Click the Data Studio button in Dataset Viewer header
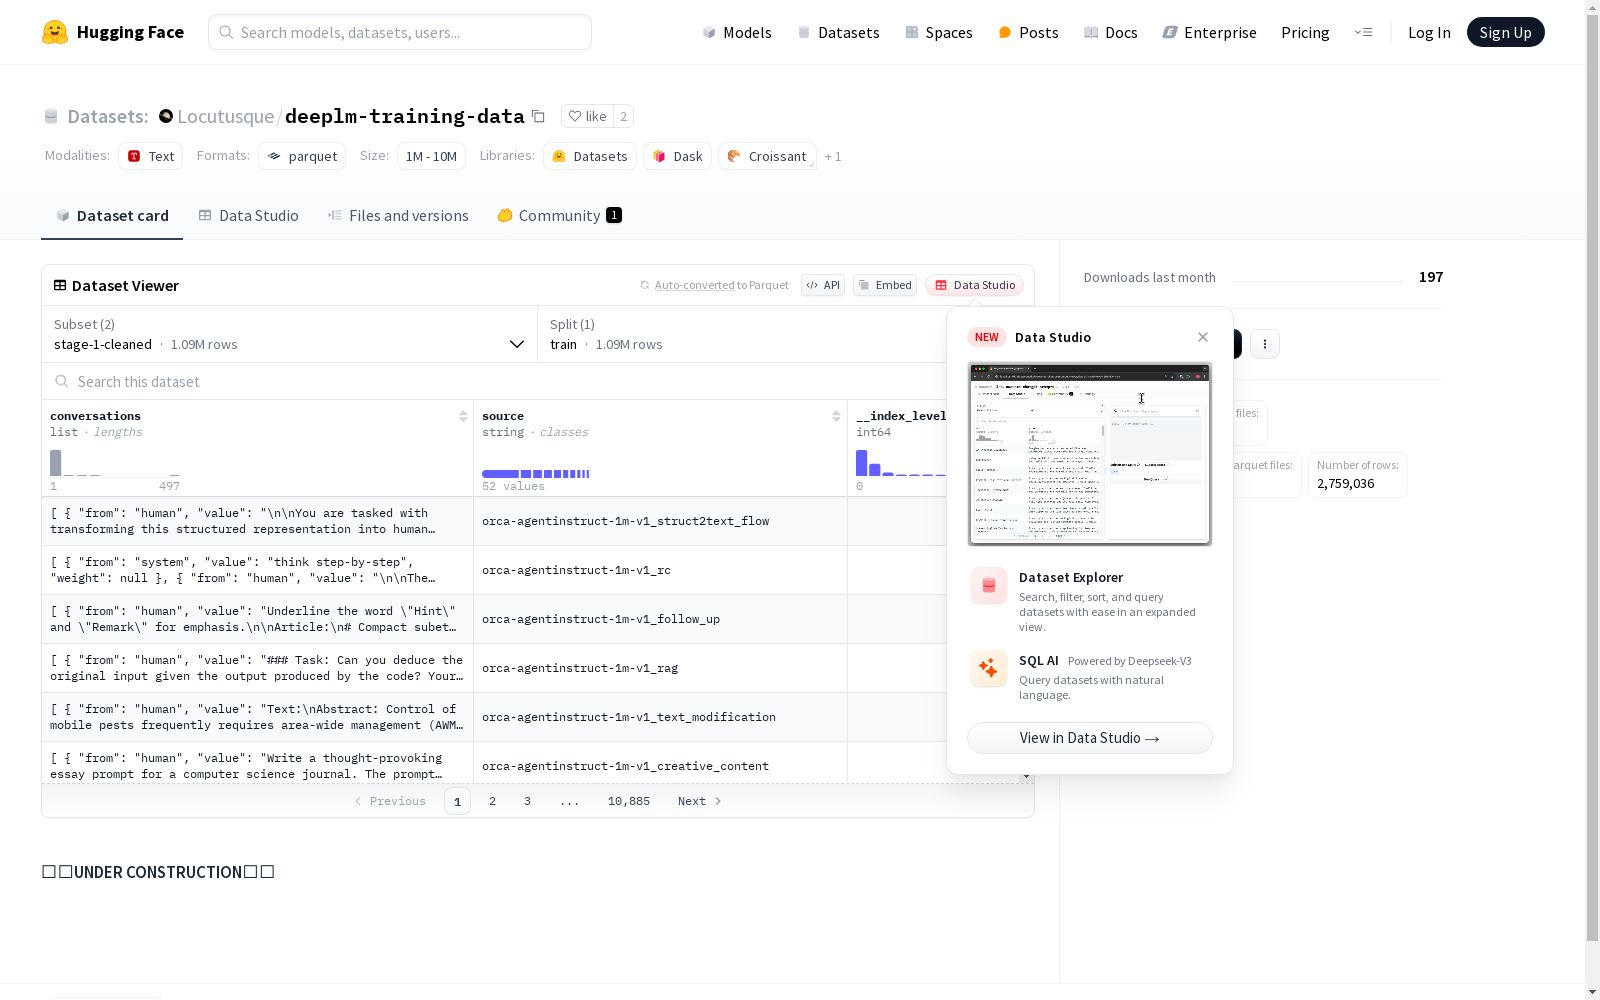The height and width of the screenshot is (1000, 1600). click(975, 285)
